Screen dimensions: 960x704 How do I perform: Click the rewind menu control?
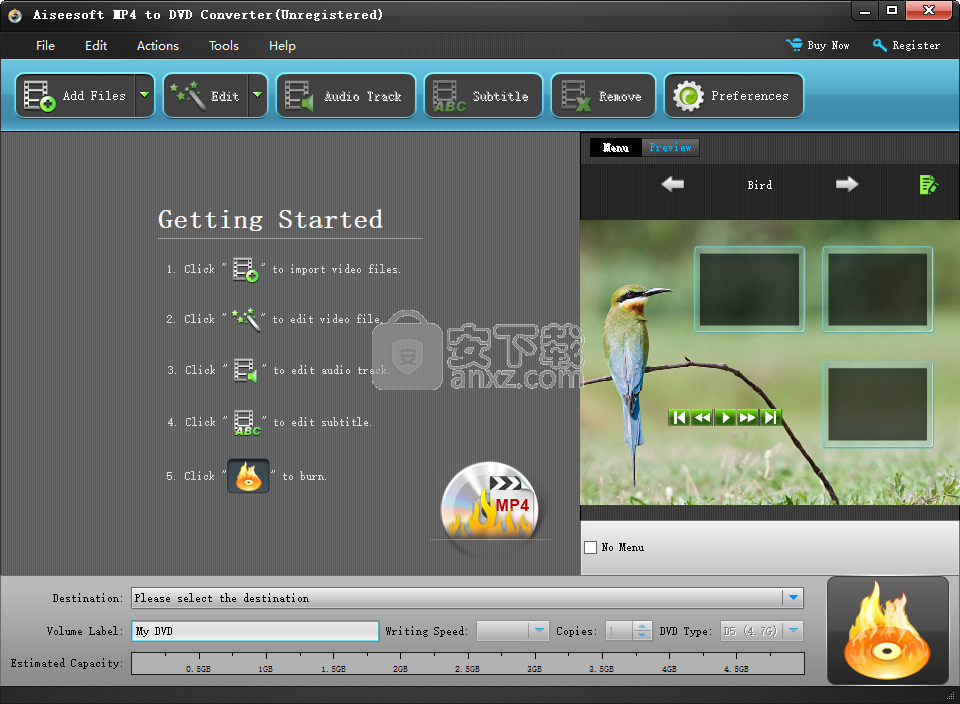click(x=702, y=418)
